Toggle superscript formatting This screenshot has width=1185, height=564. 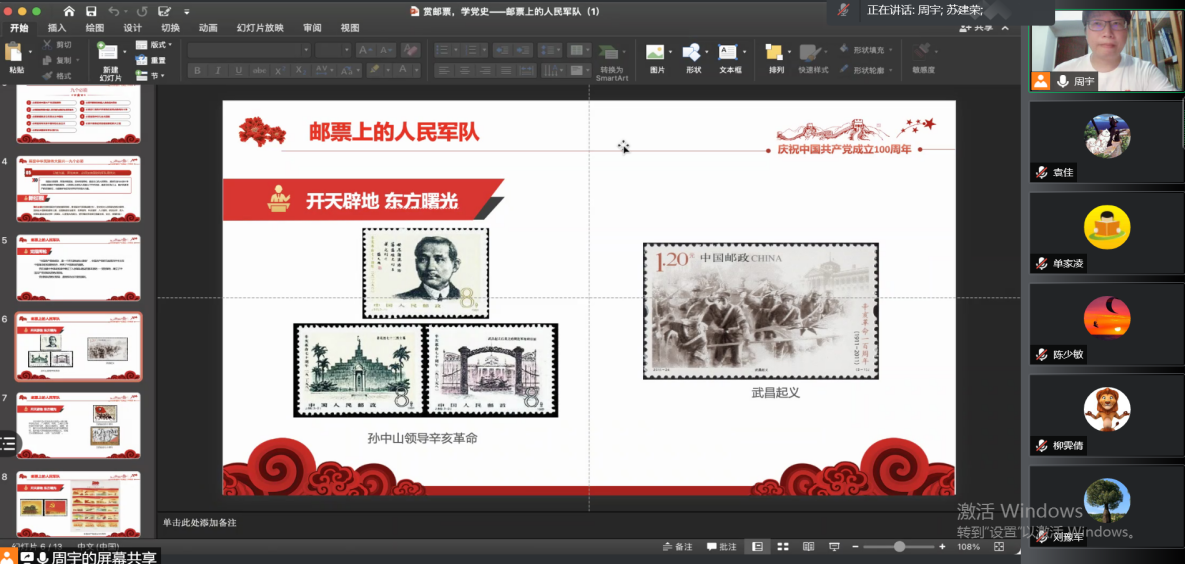point(280,70)
